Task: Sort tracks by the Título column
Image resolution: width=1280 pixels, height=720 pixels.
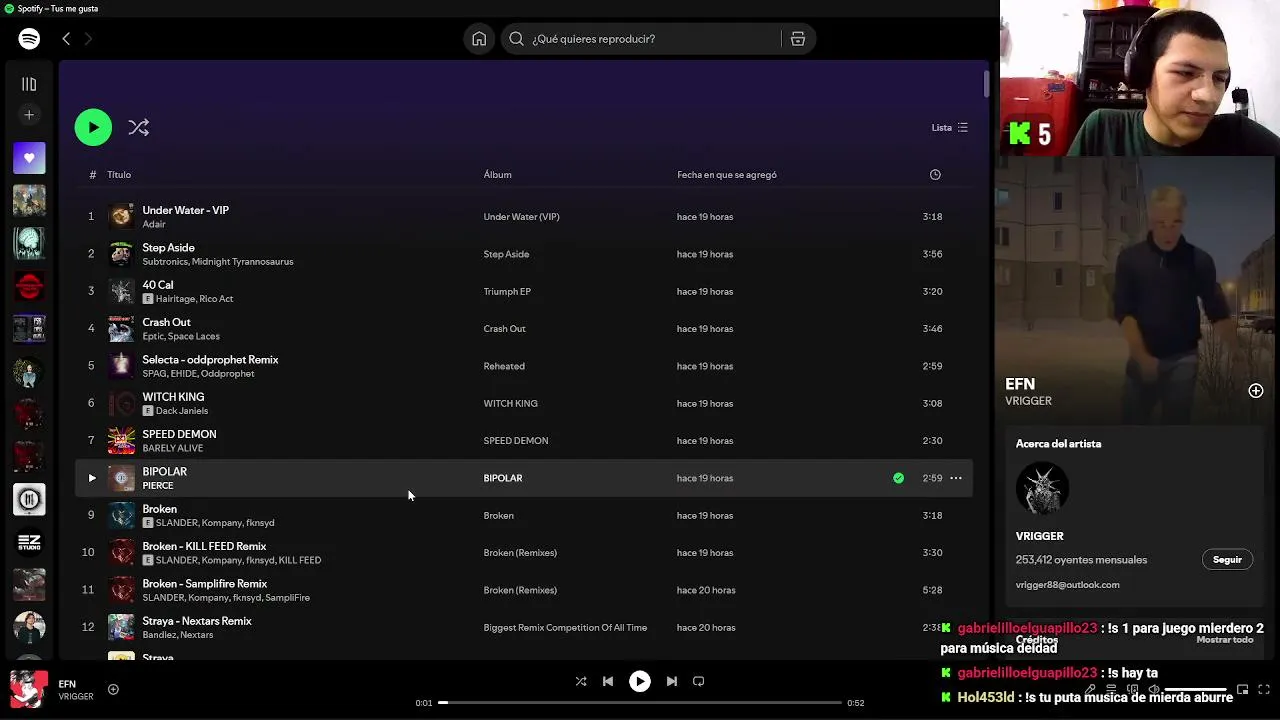Action: click(119, 175)
